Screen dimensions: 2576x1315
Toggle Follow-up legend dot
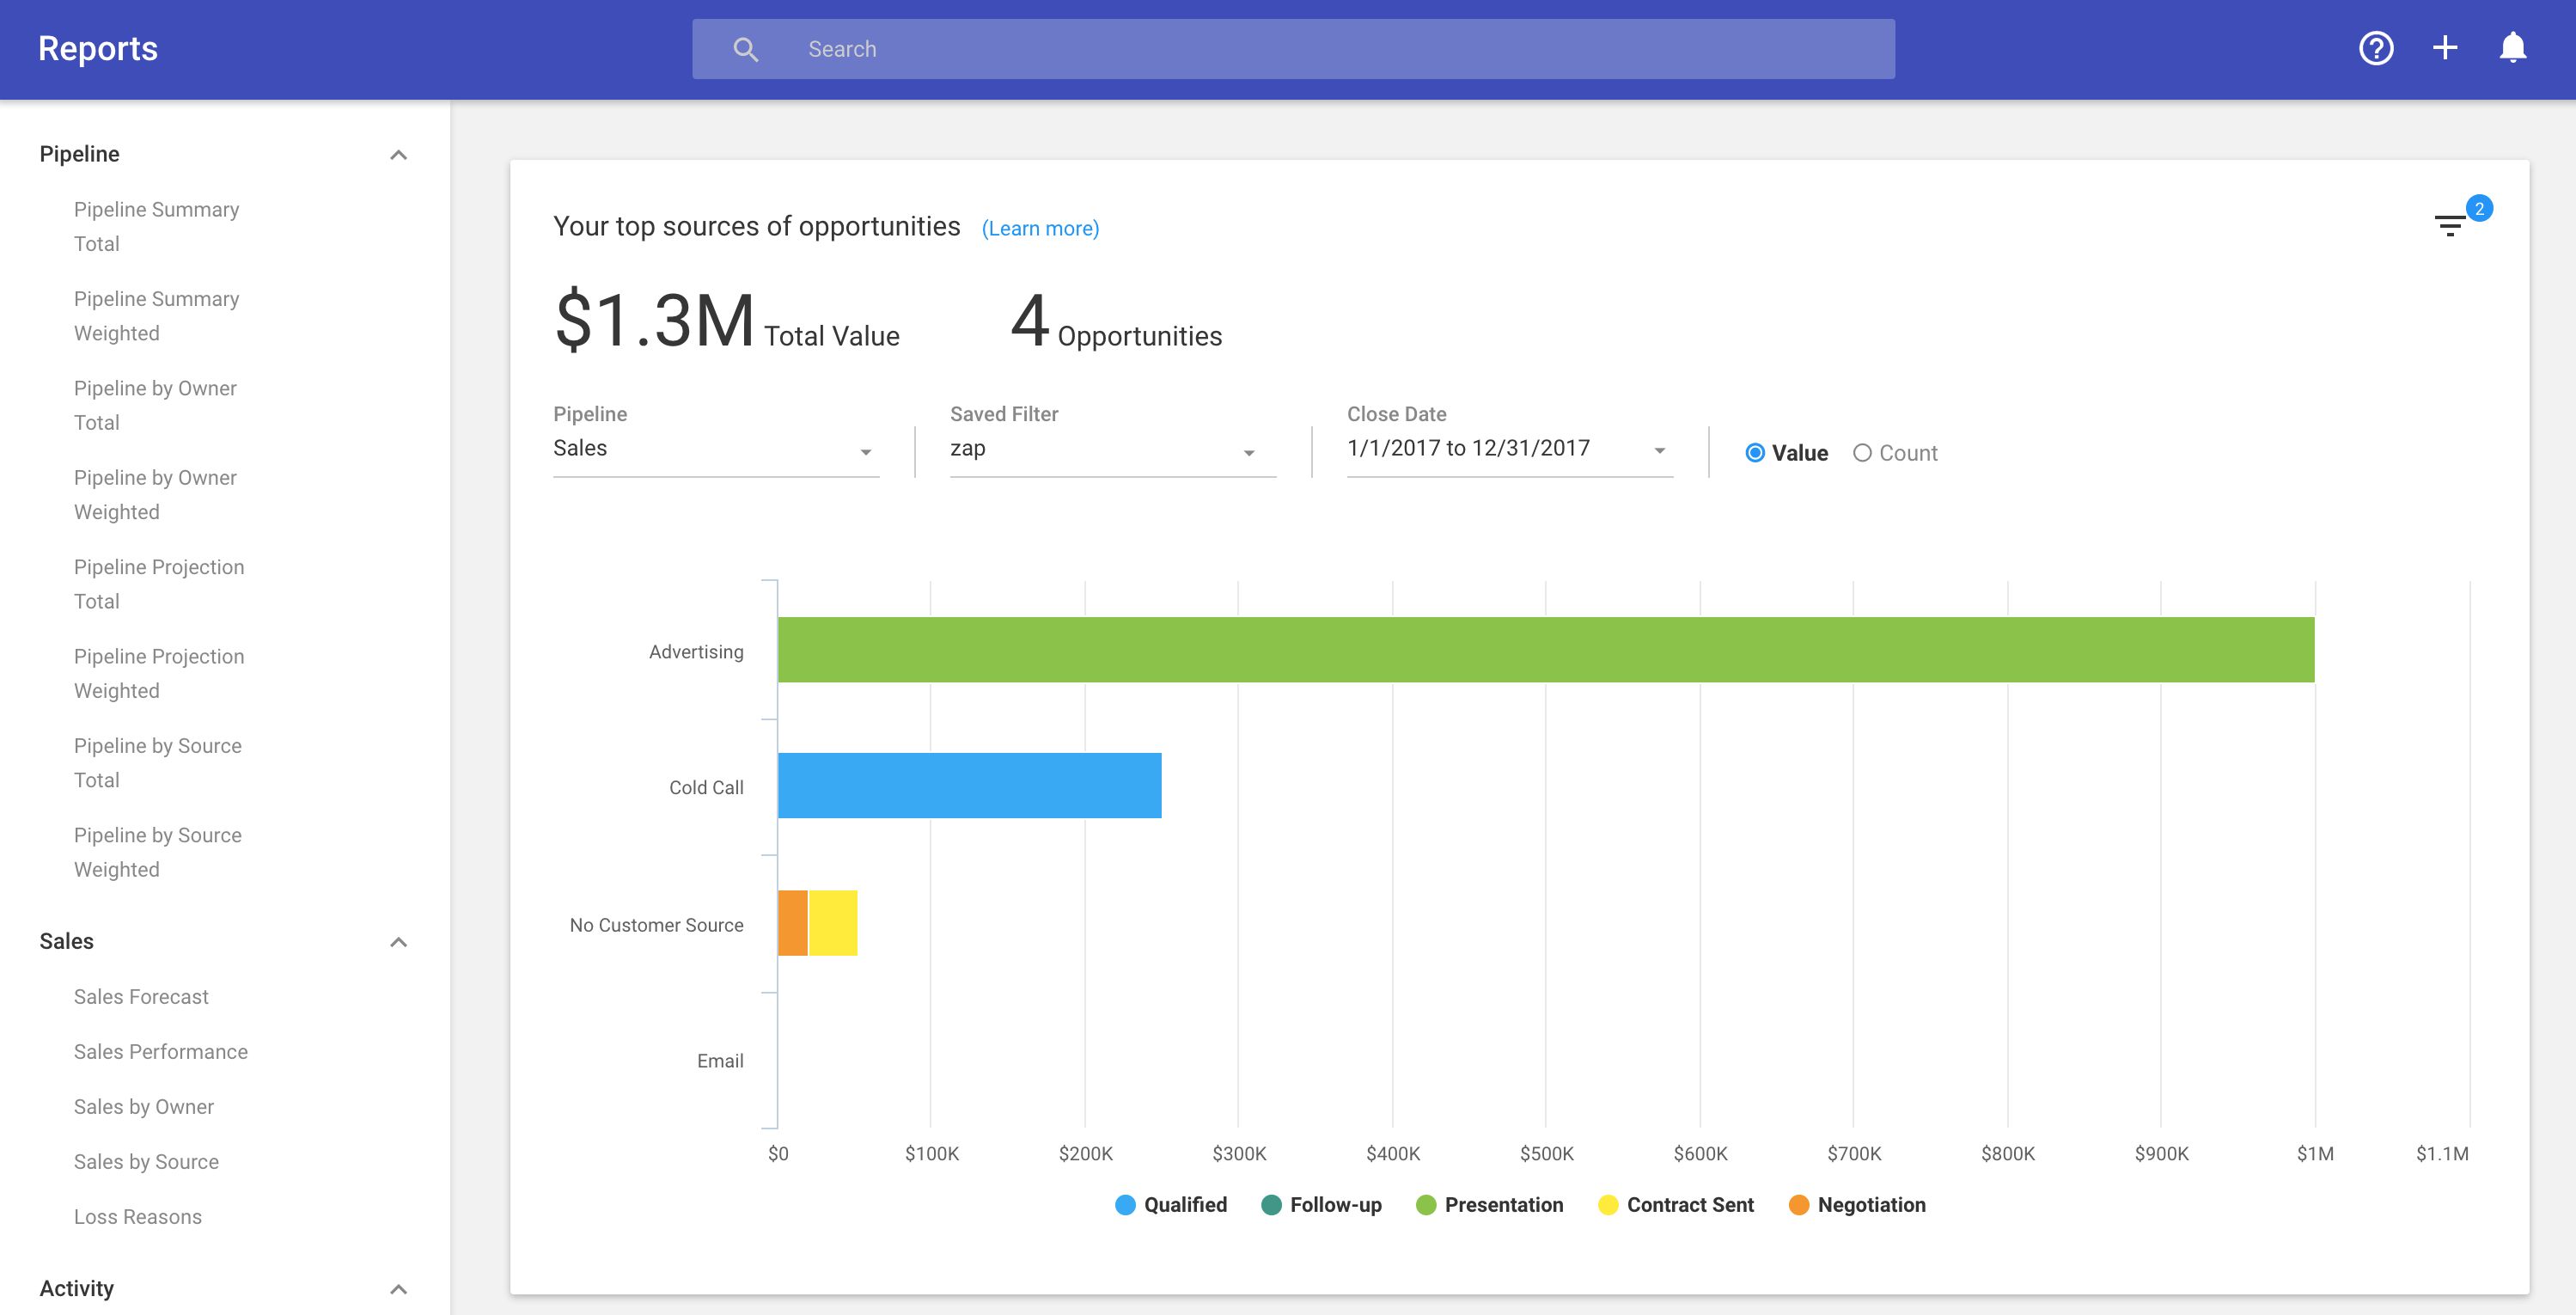1271,1205
